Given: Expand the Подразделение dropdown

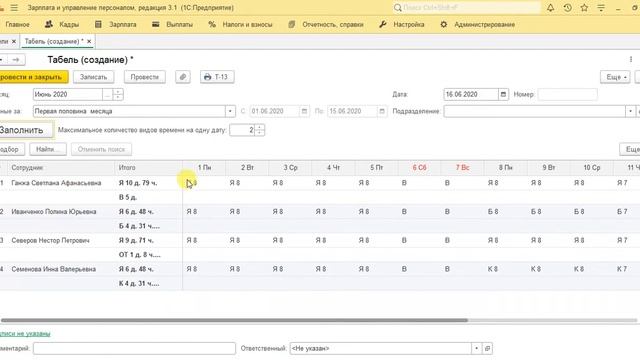Looking at the screenshot, I should [630, 111].
